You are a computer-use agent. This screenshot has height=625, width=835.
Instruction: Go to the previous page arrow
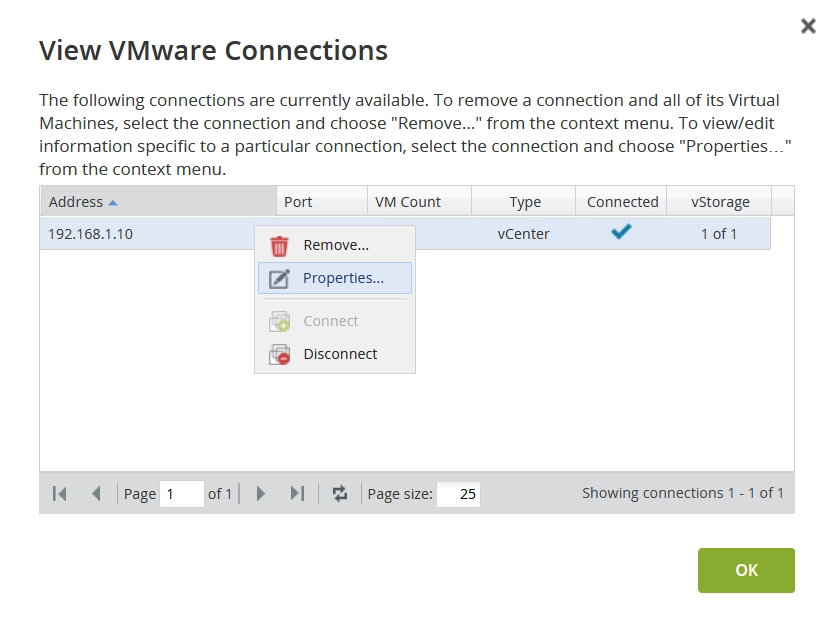coord(96,494)
